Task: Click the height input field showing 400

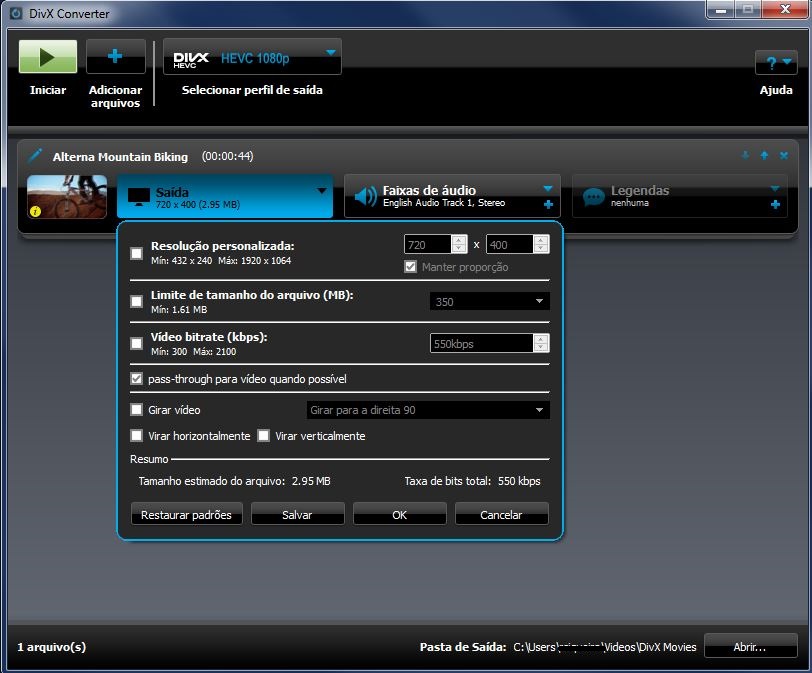Action: 510,244
